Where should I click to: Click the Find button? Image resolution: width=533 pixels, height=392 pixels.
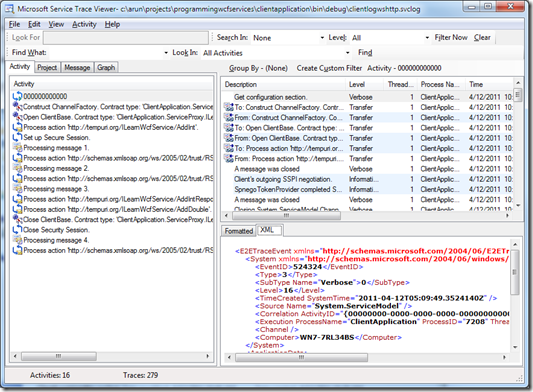coord(365,52)
